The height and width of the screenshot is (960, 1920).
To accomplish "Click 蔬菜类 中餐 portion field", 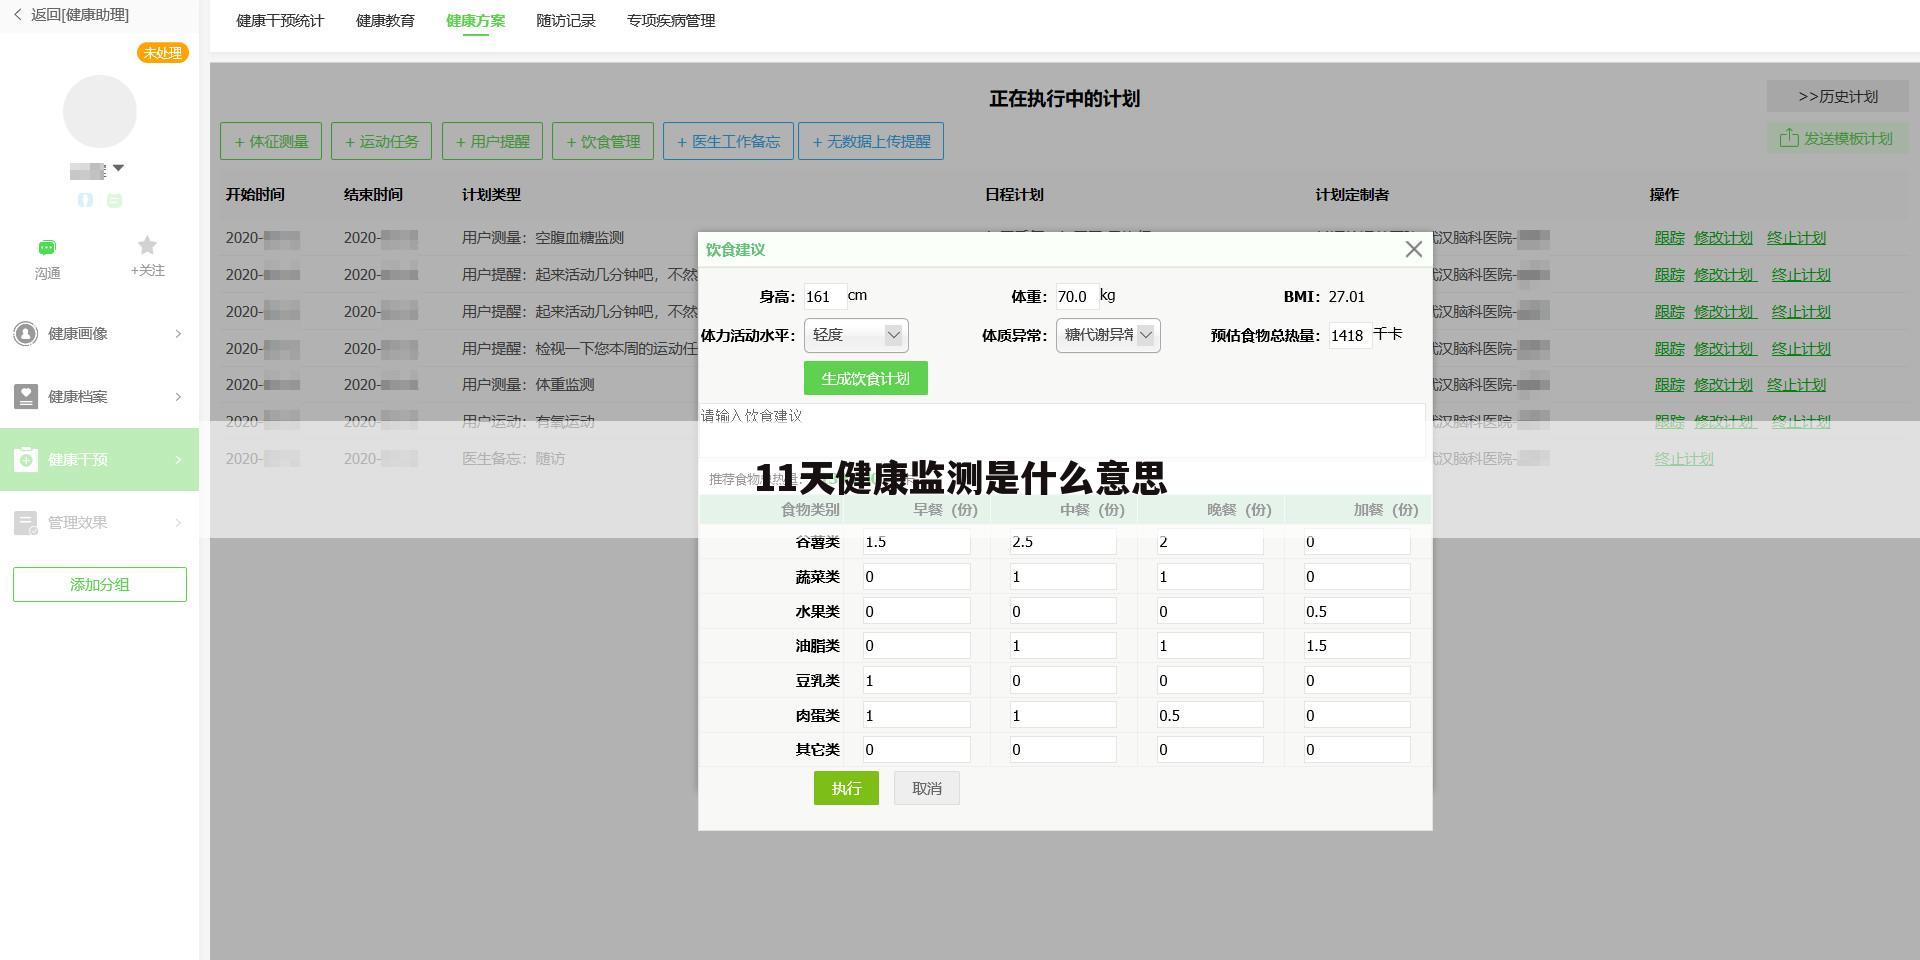I will 1063,576.
